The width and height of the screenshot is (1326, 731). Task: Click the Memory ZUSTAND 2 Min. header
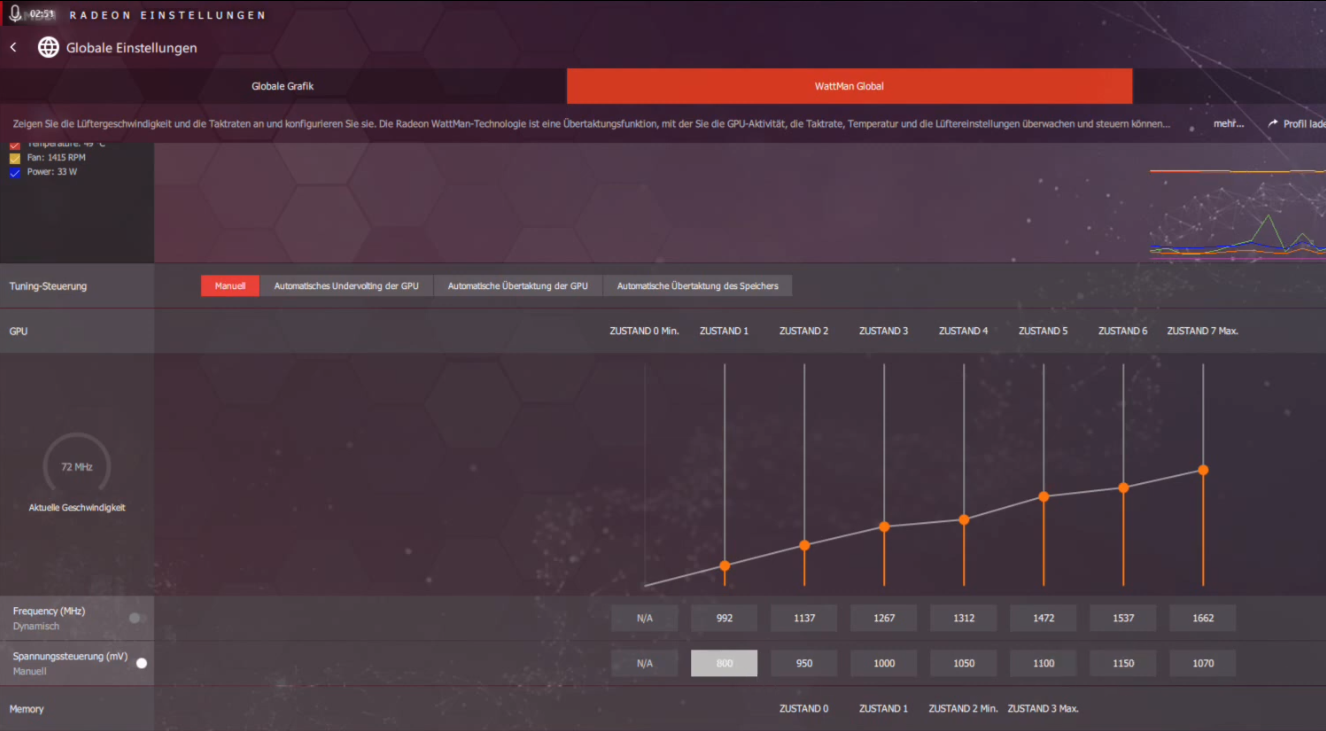tap(963, 709)
